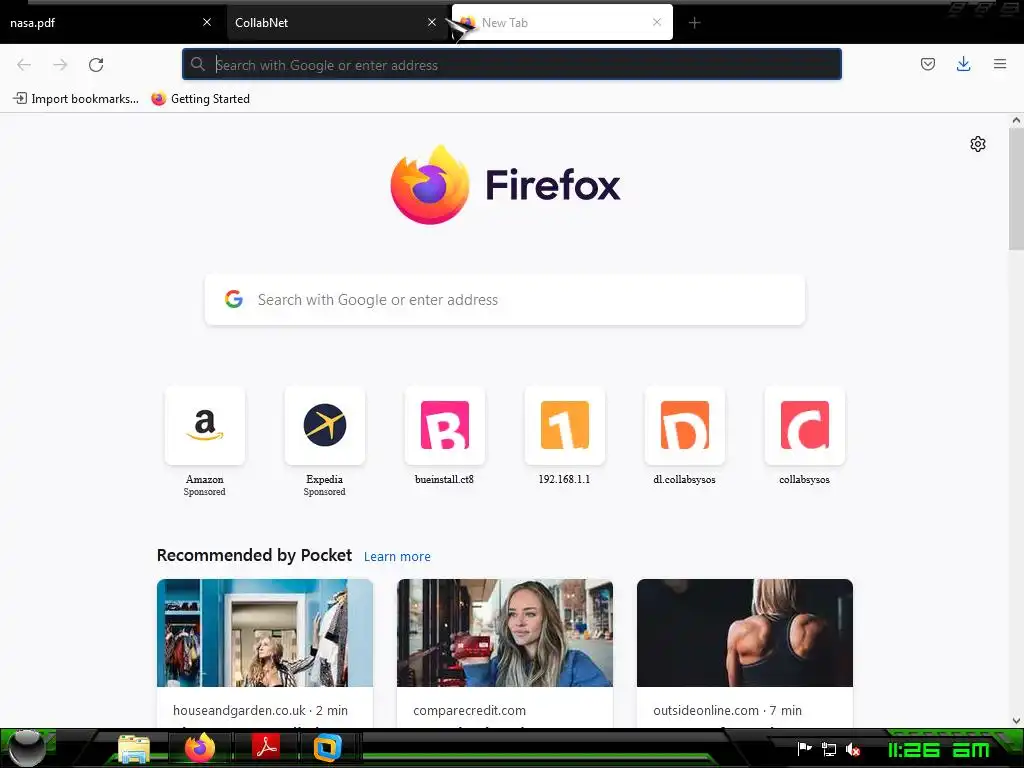
Task: Open the houseandgarden.co.uk story thumbnail
Action: 265,633
